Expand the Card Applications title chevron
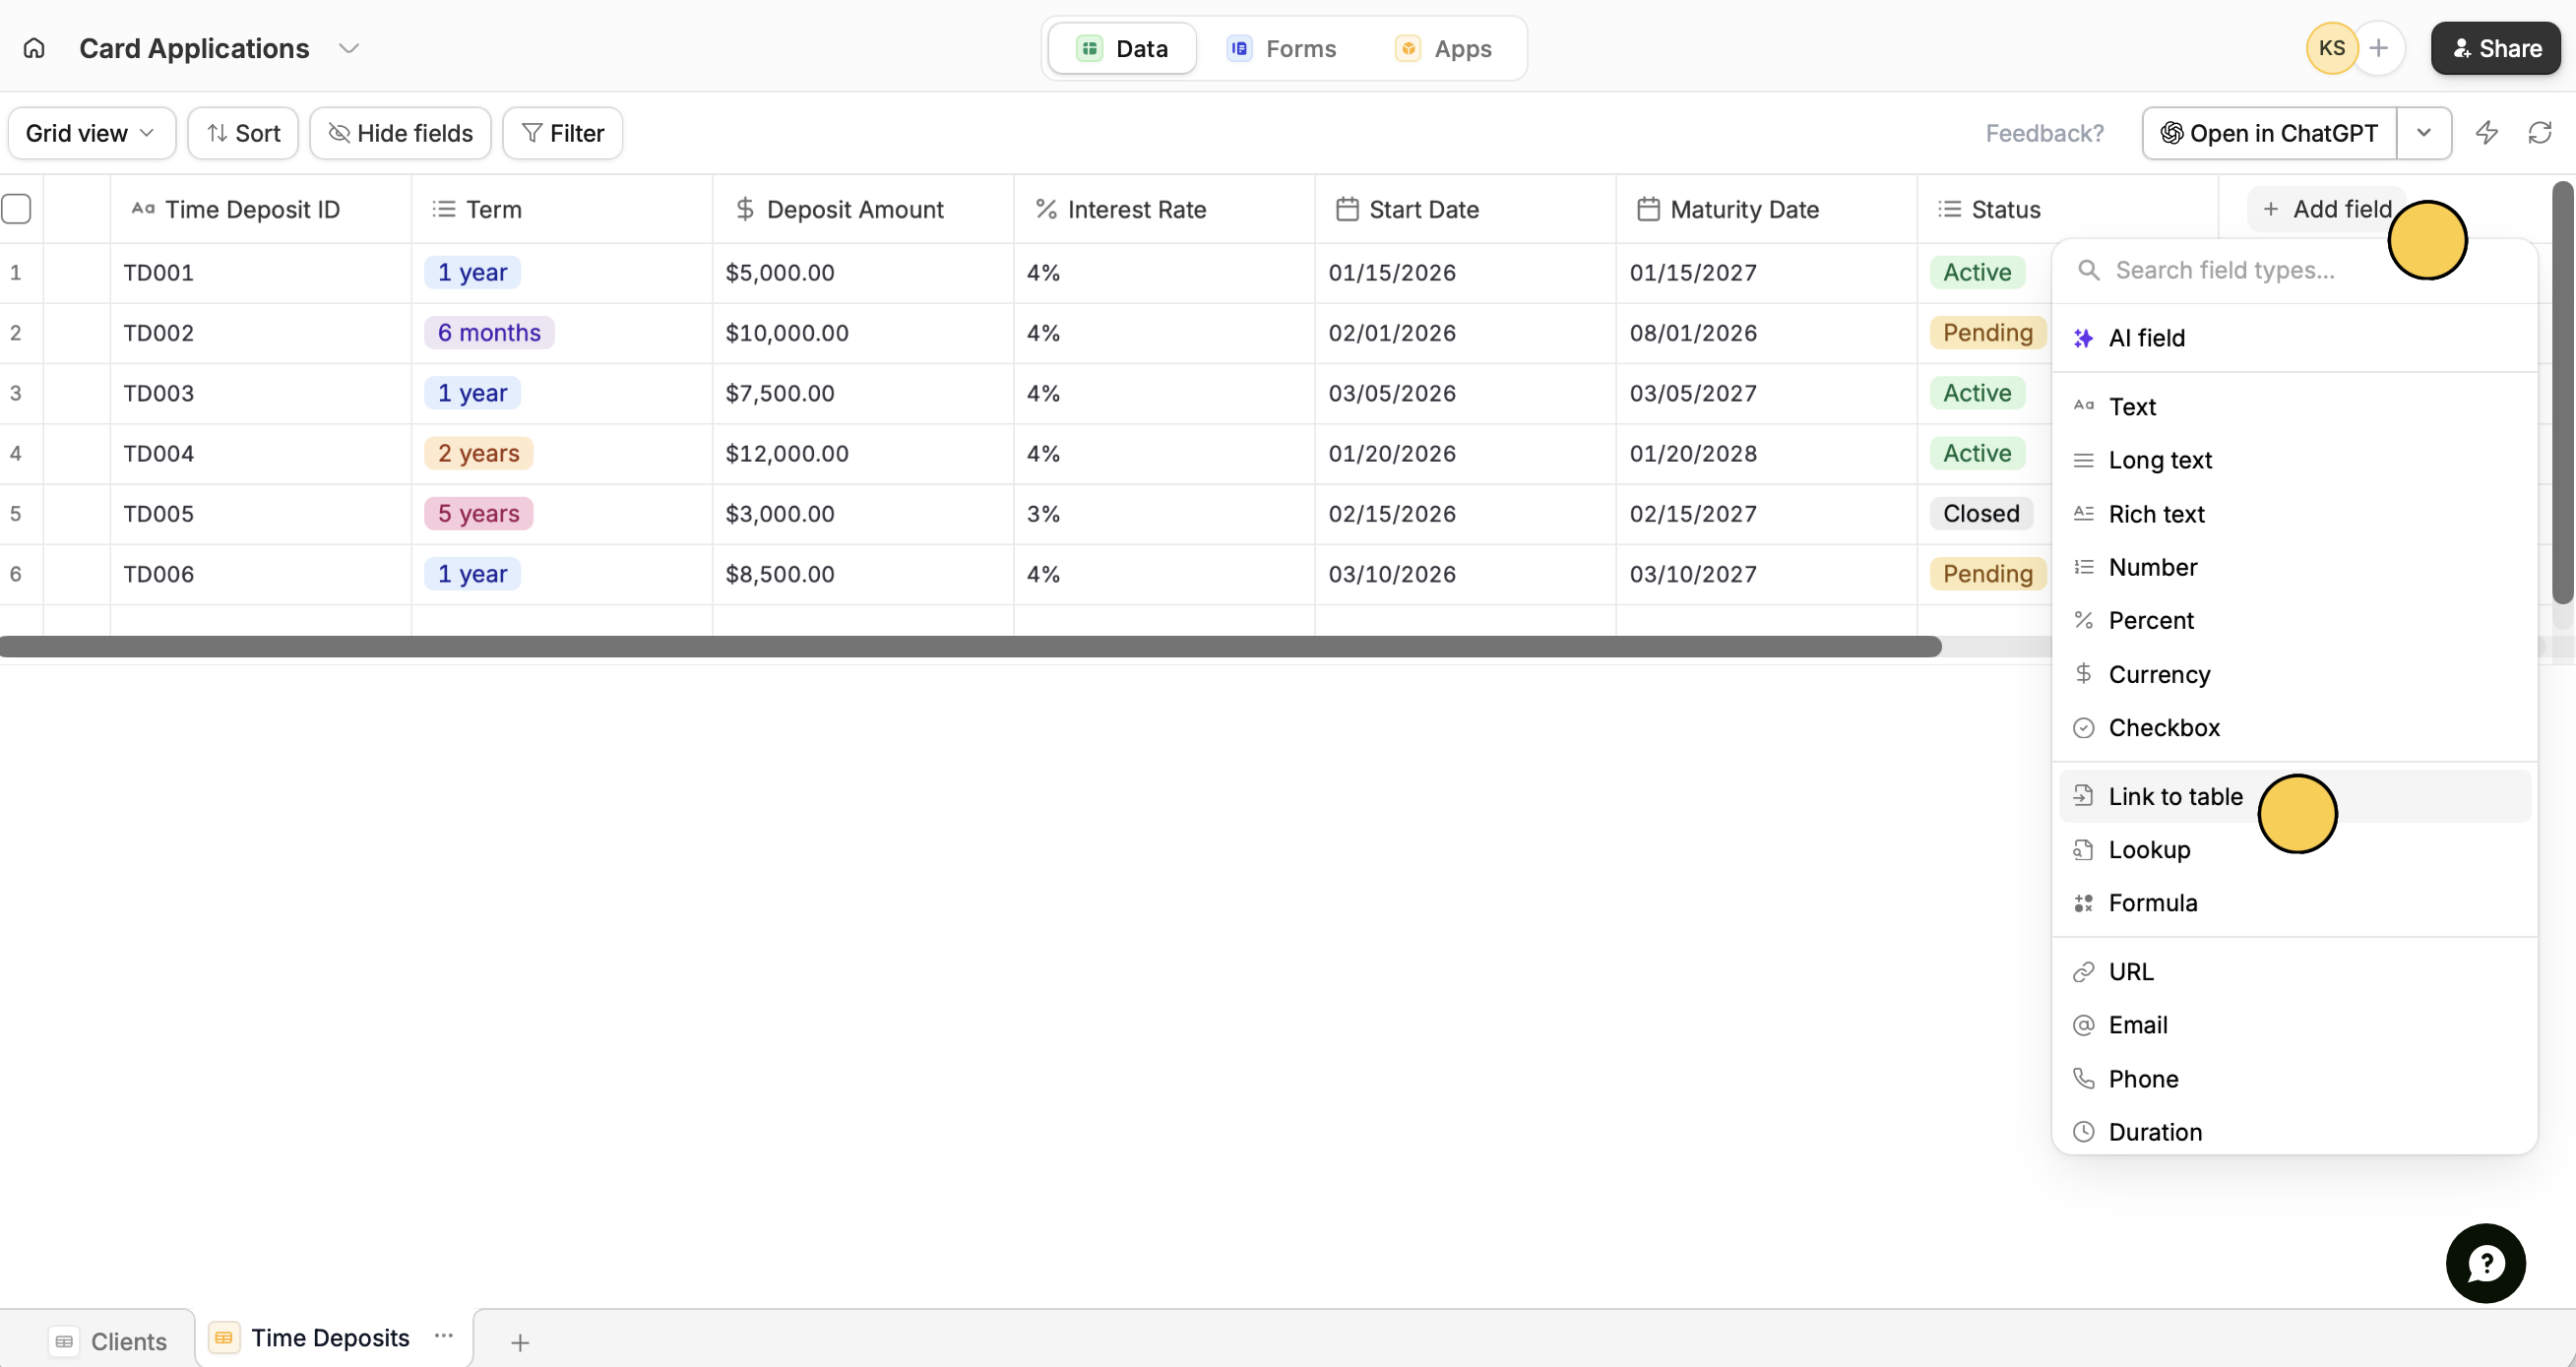 coord(348,48)
